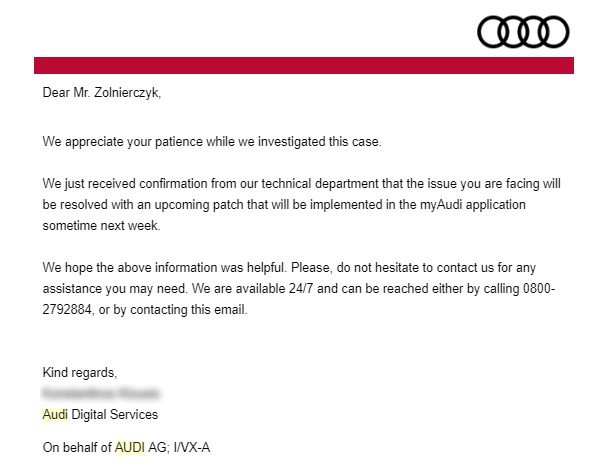Click the blurred sender name
This screenshot has height=470, width=606.
click(x=100, y=393)
